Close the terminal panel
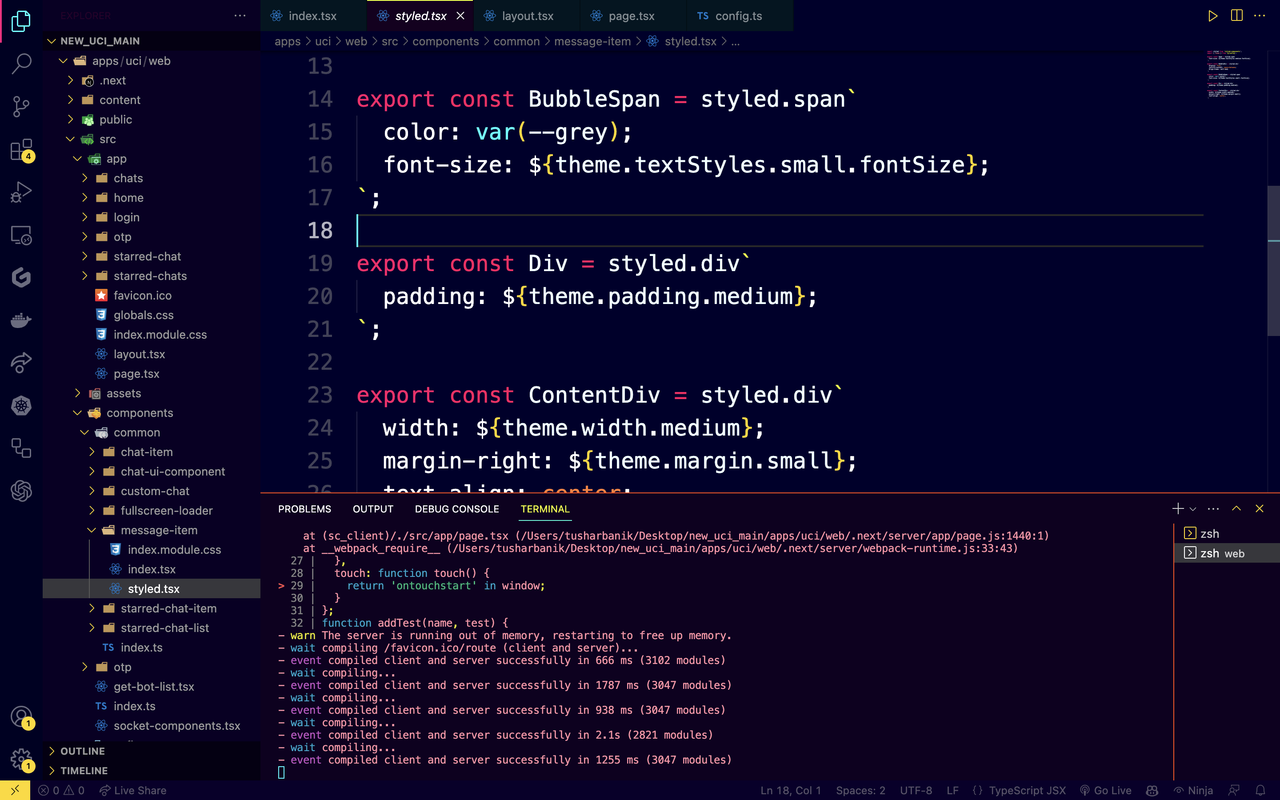The width and height of the screenshot is (1280, 800). pos(1260,509)
